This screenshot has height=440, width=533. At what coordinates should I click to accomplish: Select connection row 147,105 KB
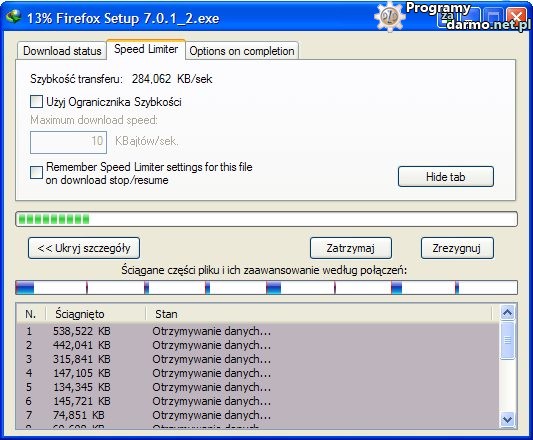(258, 373)
